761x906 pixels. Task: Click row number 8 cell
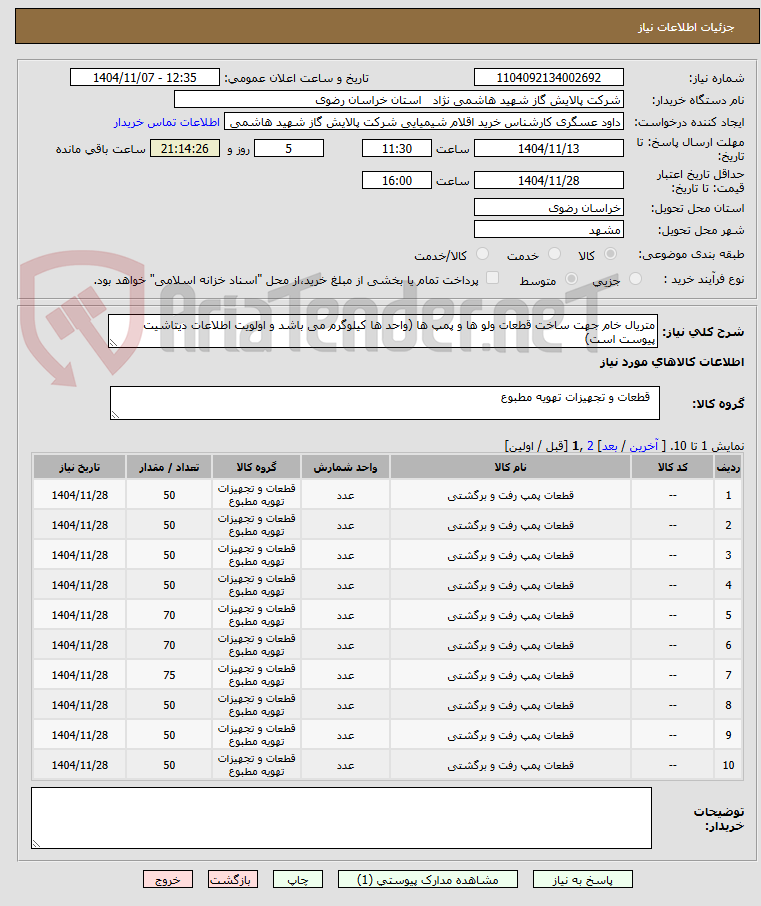(728, 705)
